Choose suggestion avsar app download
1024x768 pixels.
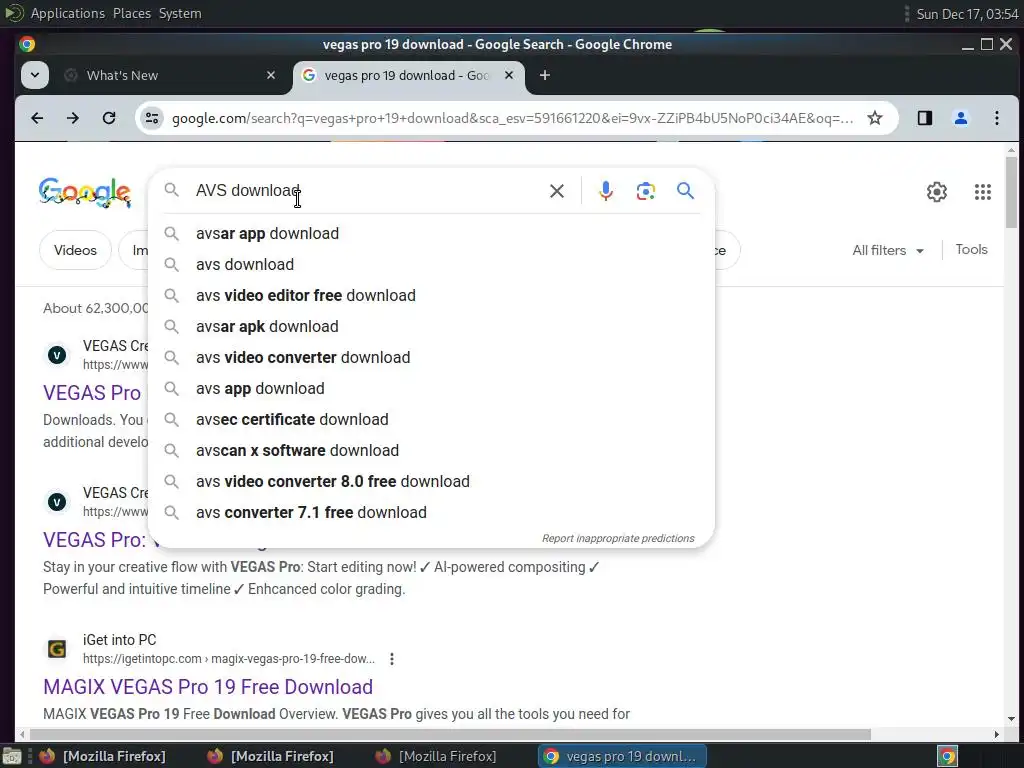pos(432,234)
